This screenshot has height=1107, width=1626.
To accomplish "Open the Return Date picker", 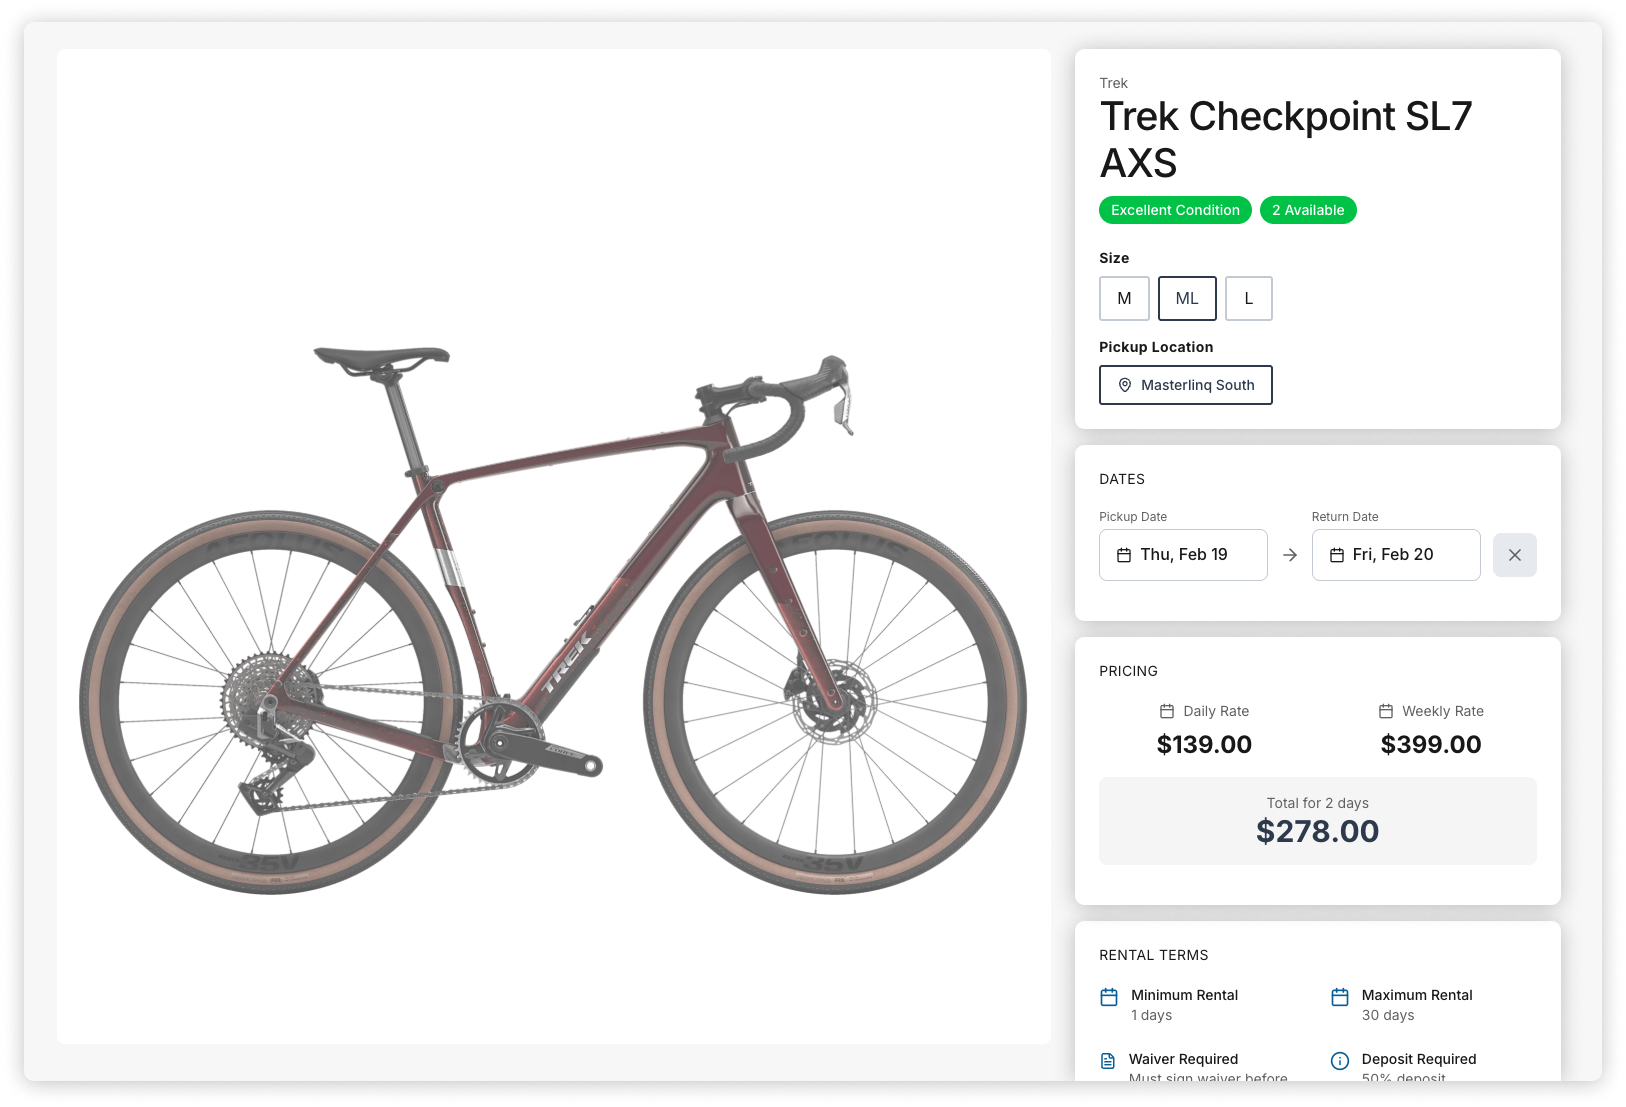I will tap(1395, 555).
